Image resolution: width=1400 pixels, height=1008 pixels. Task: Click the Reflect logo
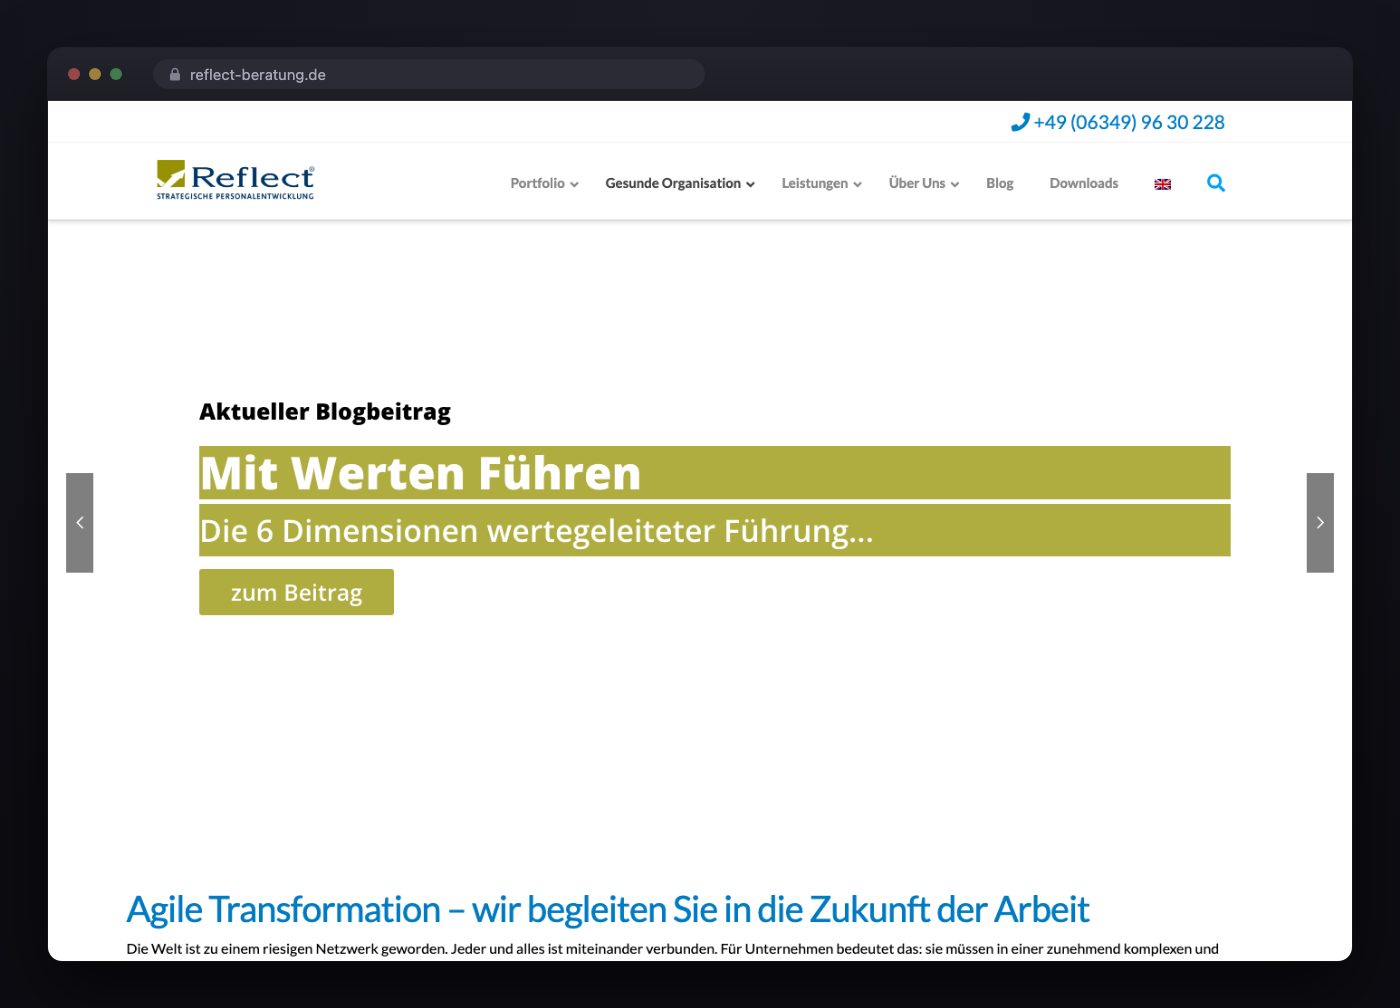235,180
